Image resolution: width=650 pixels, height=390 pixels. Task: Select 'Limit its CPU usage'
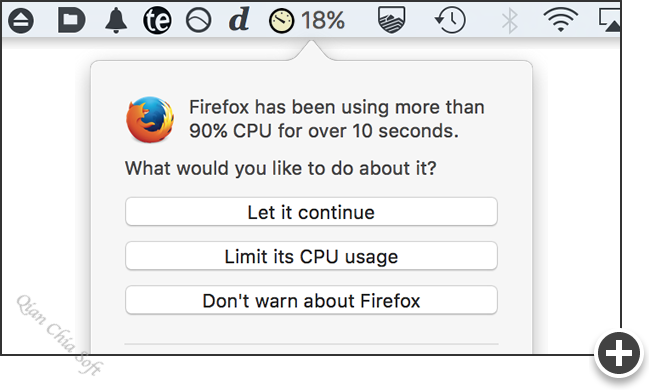click(311, 256)
